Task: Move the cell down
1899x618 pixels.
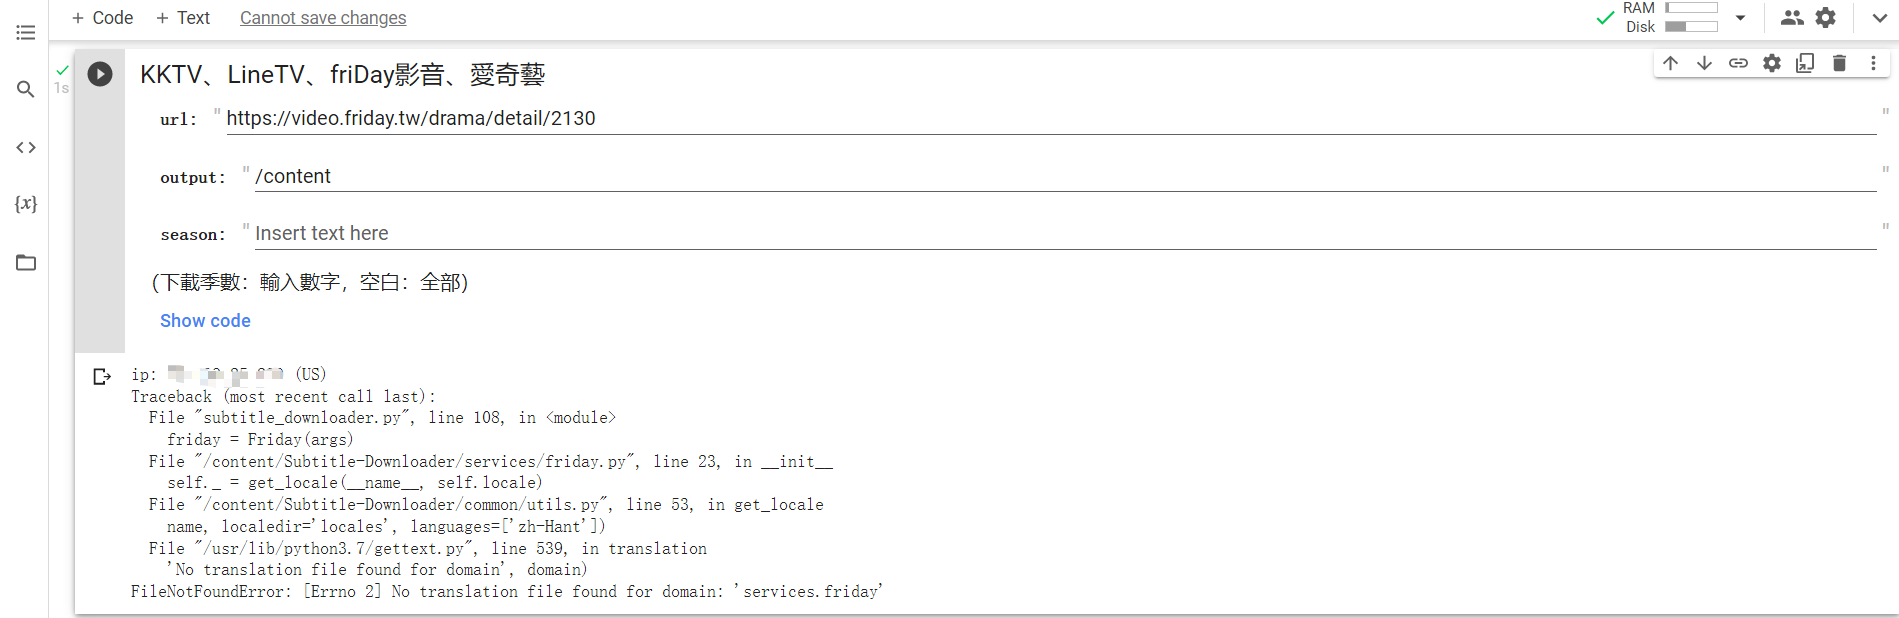Action: [1704, 62]
